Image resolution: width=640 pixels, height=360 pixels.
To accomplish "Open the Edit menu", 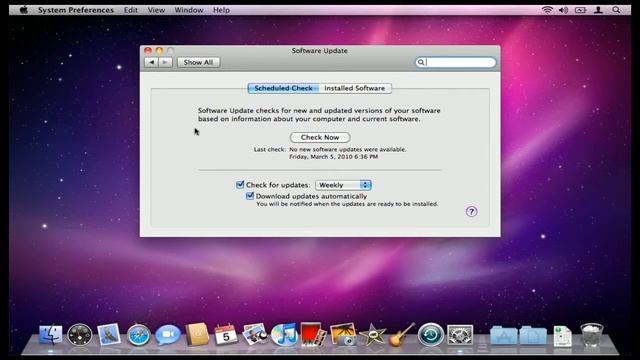I will click(x=131, y=10).
